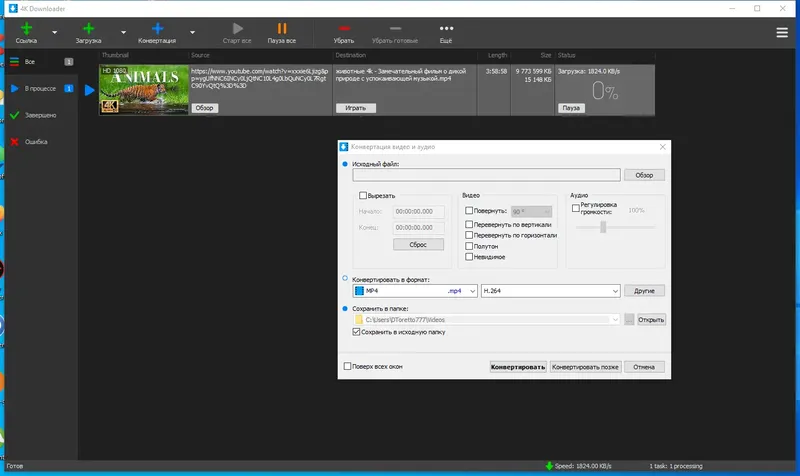Click the Старт все play icon

(x=237, y=29)
